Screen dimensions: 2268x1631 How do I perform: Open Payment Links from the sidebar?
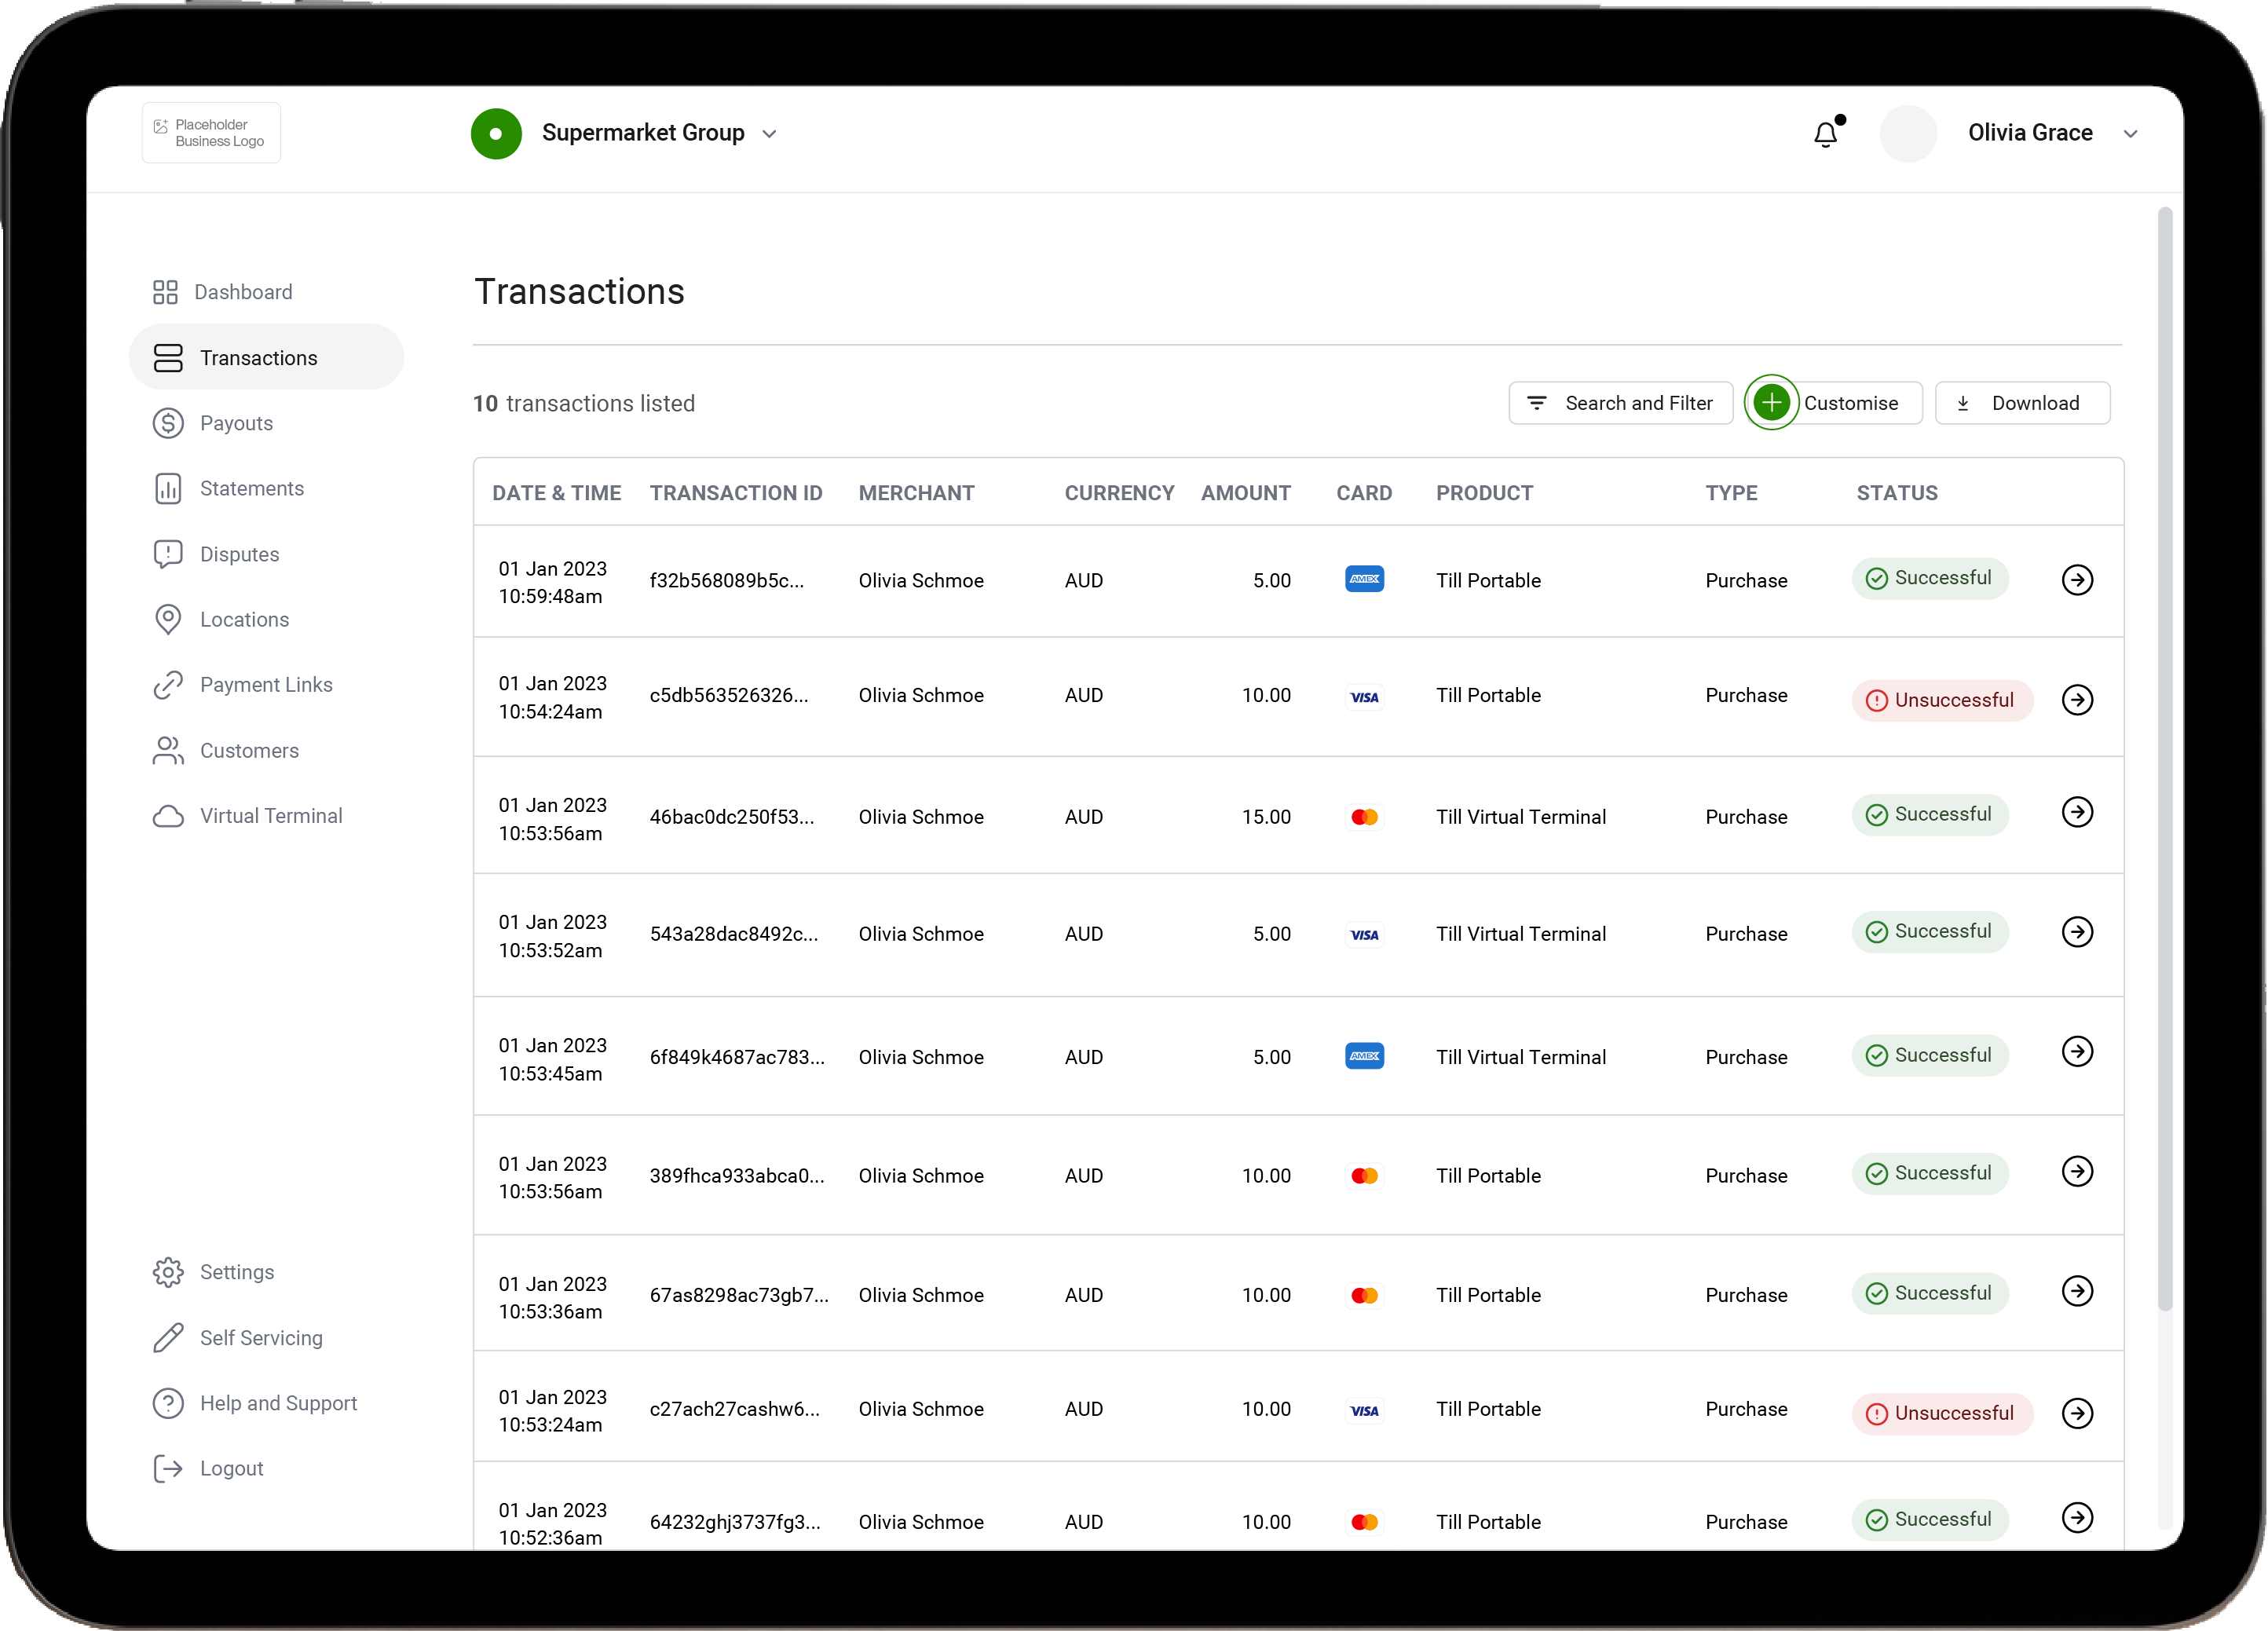[242, 685]
